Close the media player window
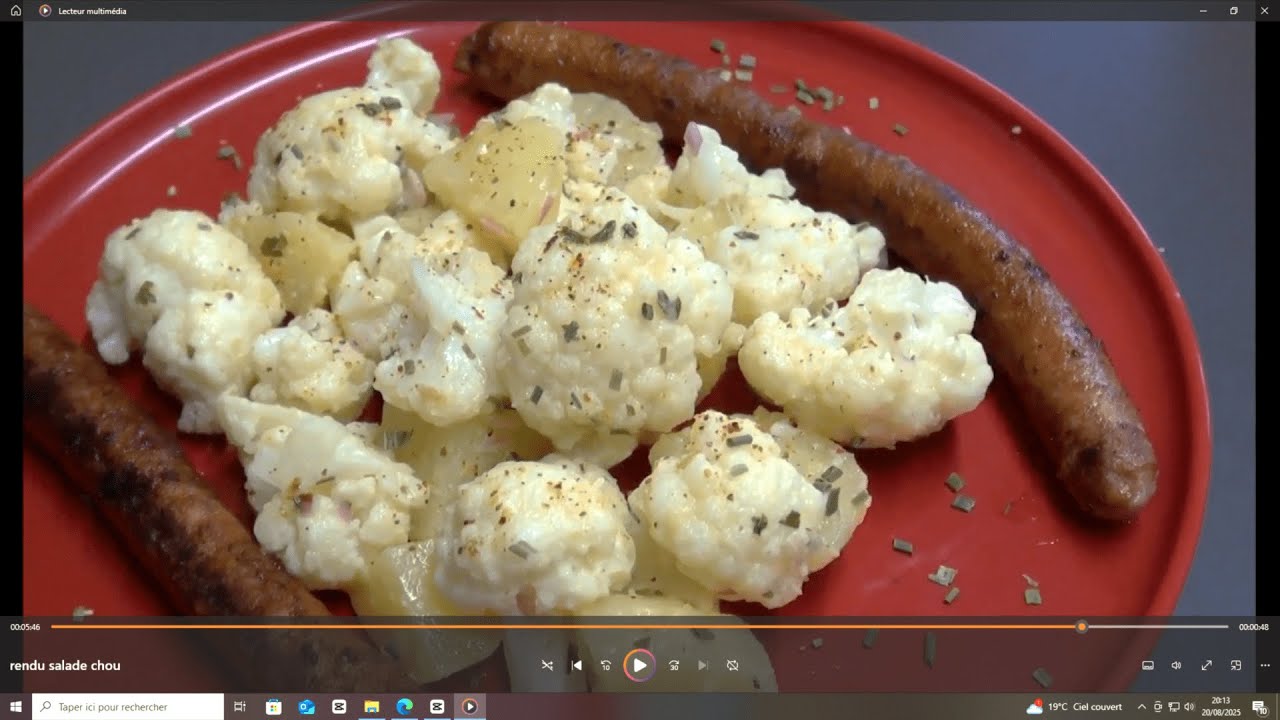 1264,10
